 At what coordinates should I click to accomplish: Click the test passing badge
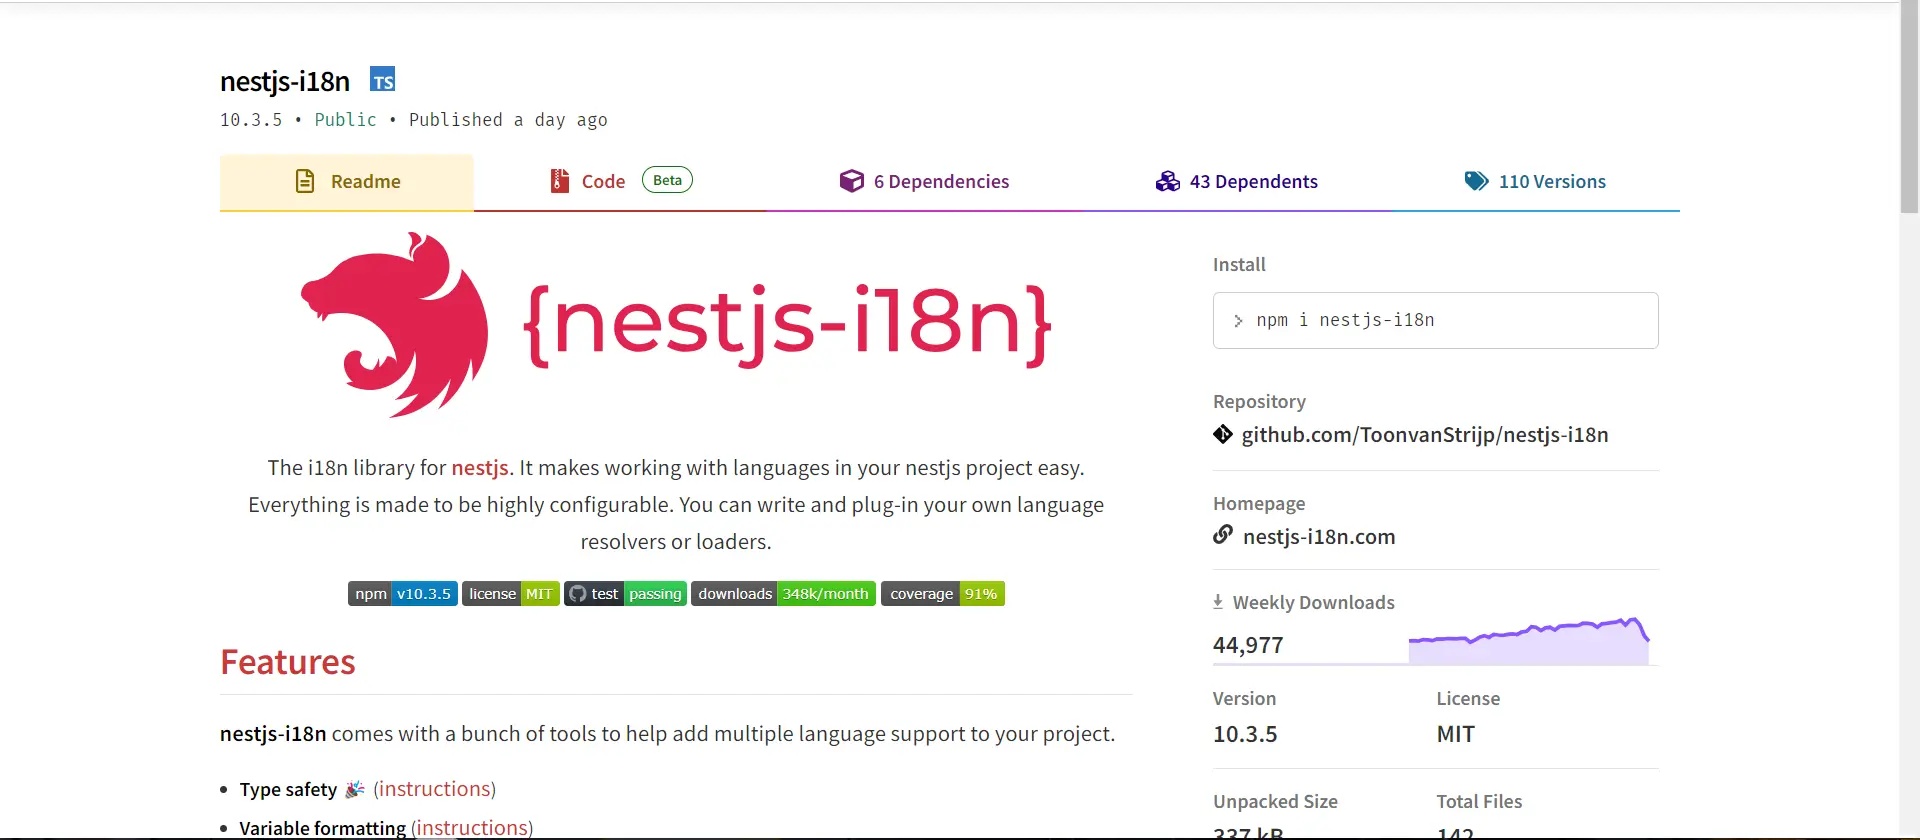click(x=625, y=594)
